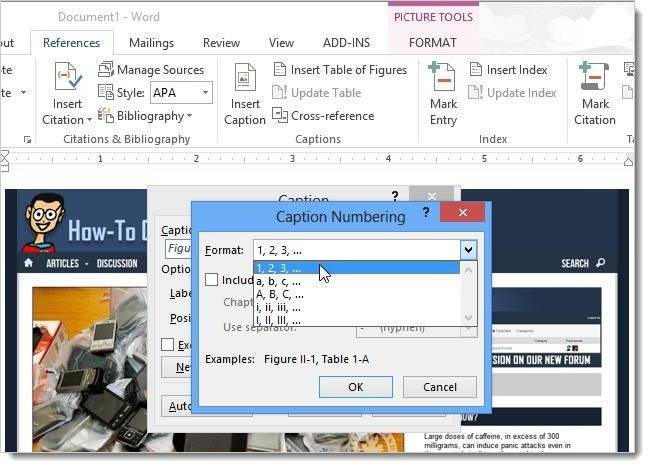Click the Insert Citation icon

(x=68, y=77)
